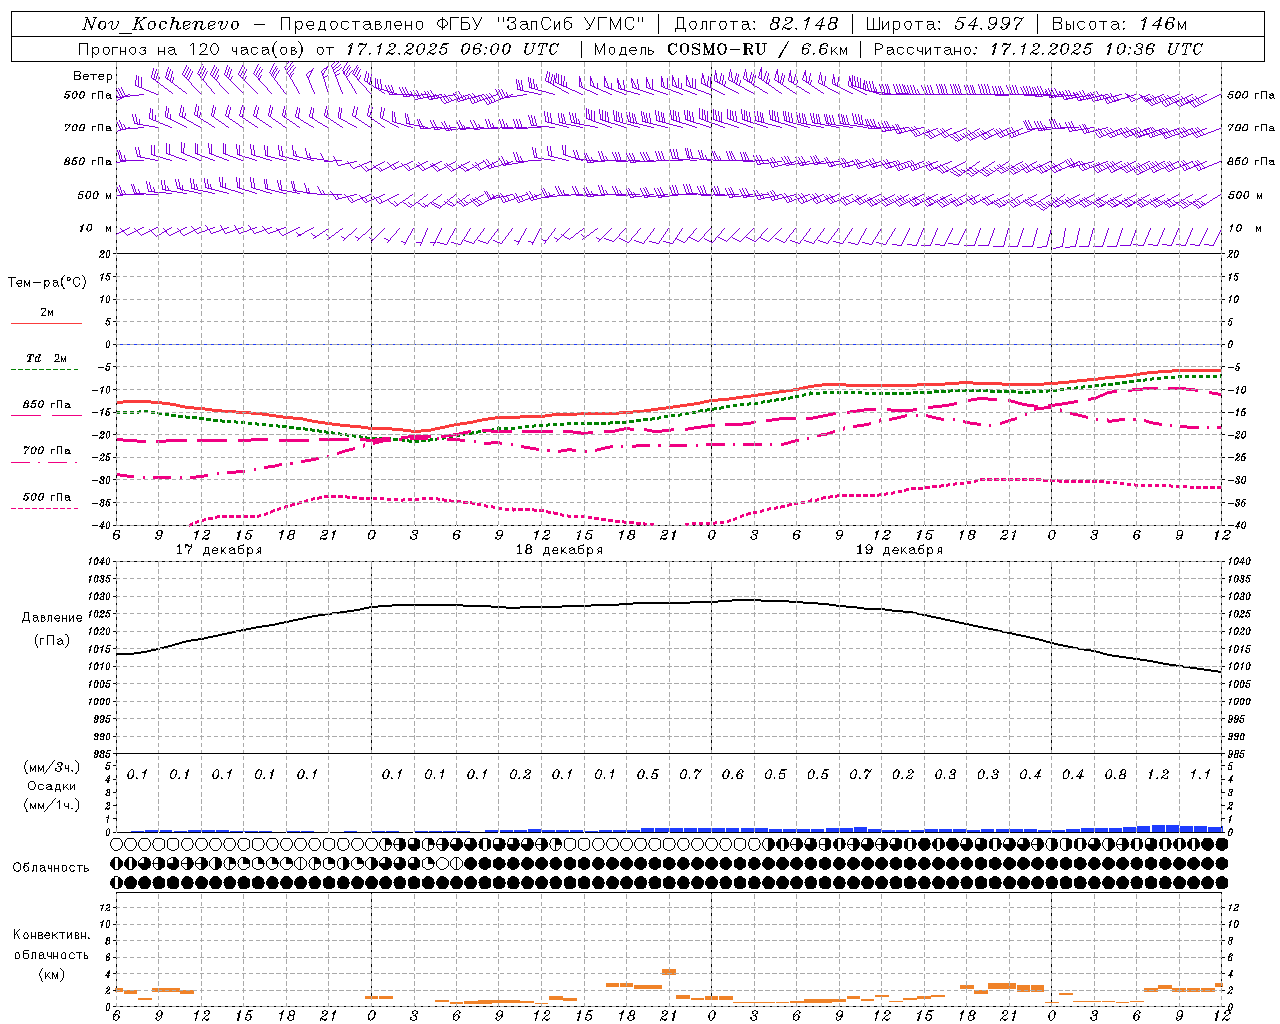Select the longitude value 82.148
This screenshot has width=1280, height=1024.
point(803,24)
